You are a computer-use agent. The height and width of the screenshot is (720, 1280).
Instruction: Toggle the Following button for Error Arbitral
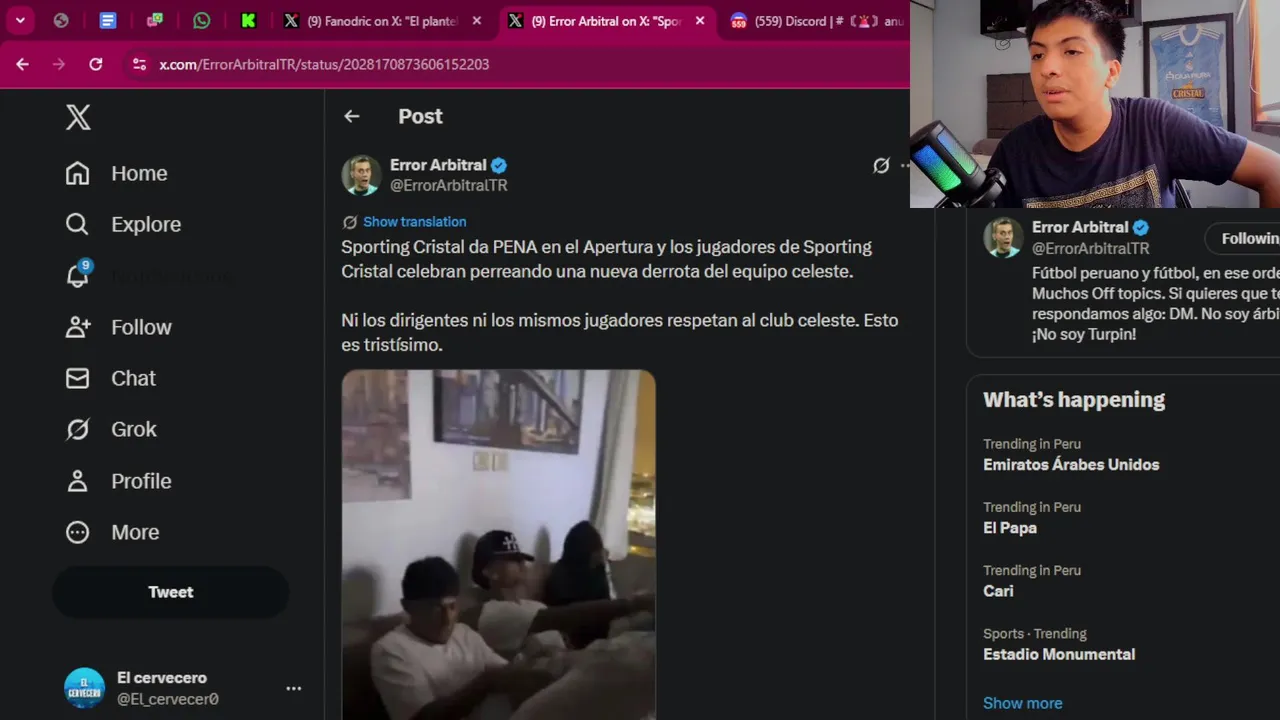click(x=1247, y=238)
